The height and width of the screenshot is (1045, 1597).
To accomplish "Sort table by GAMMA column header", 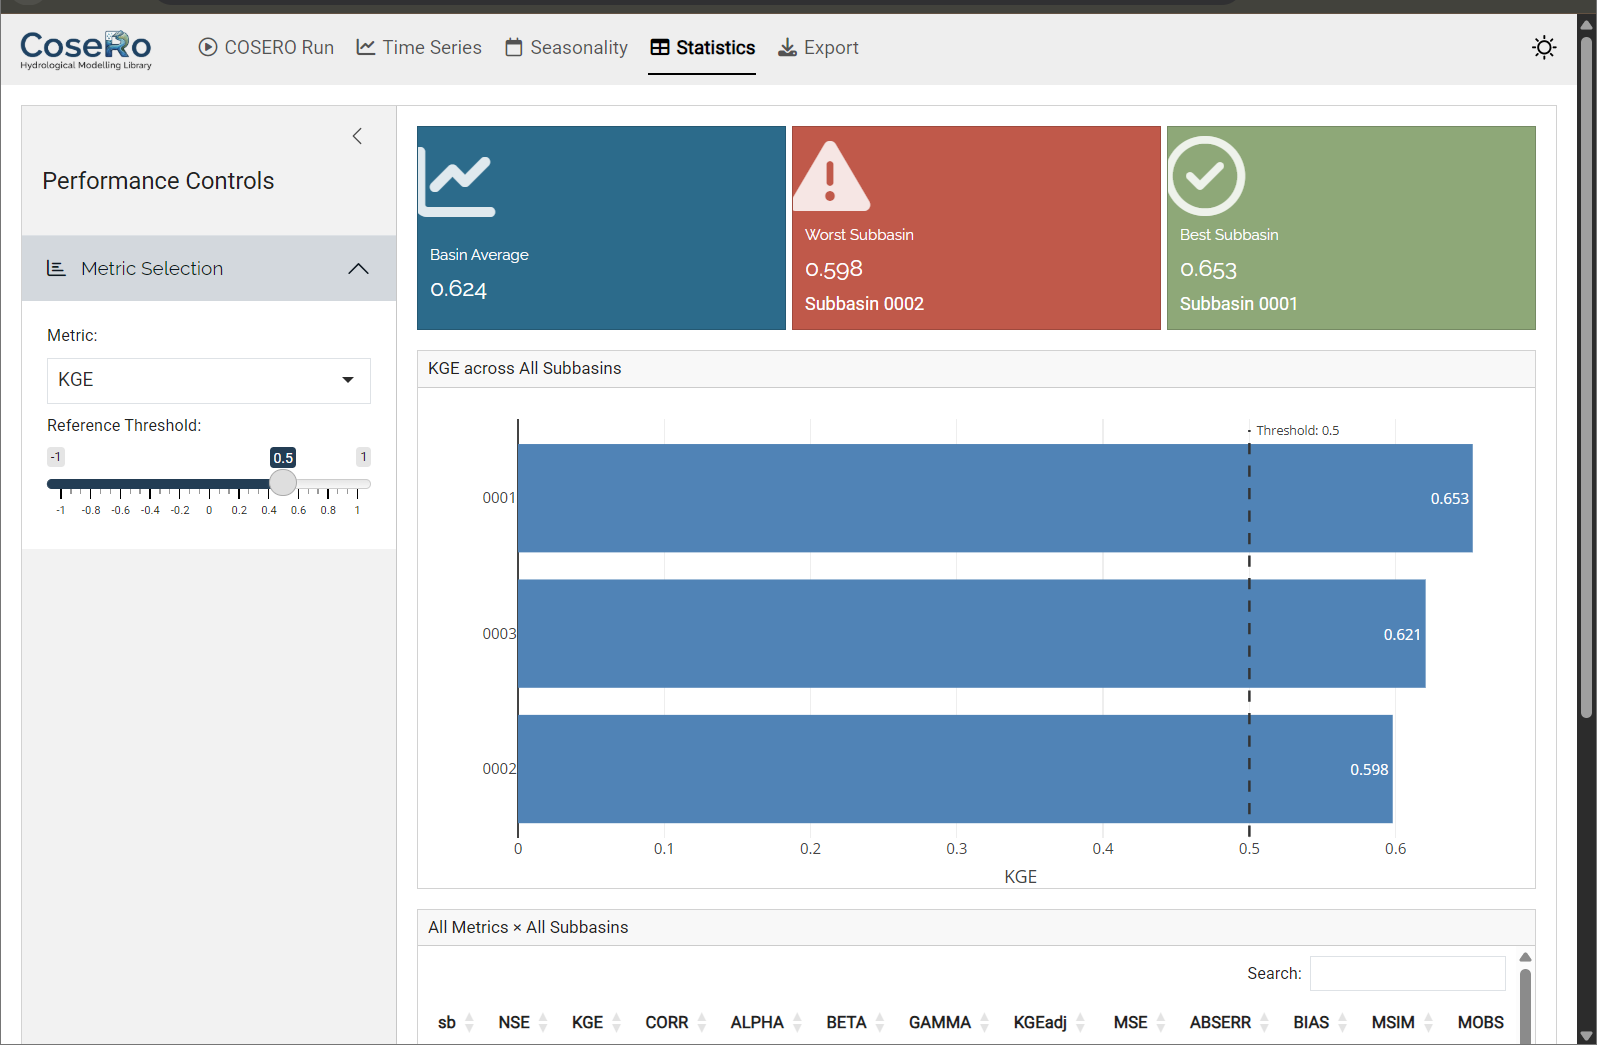I will coord(939,1022).
